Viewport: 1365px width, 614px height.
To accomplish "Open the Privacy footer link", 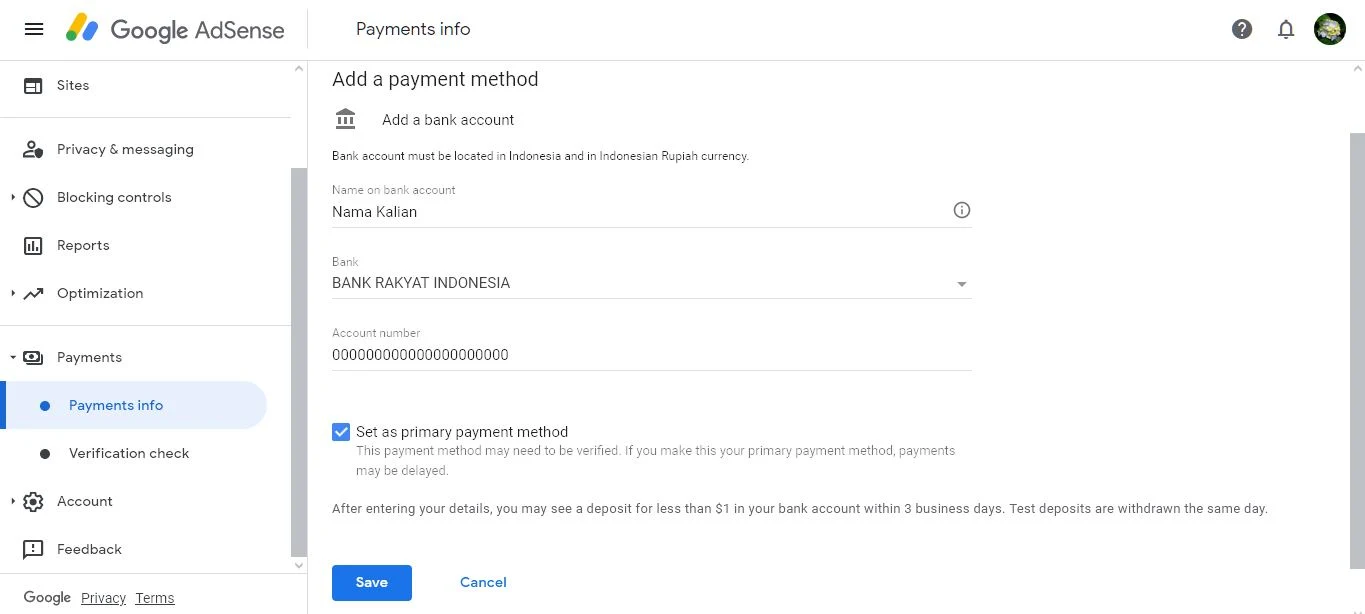I will tap(103, 598).
